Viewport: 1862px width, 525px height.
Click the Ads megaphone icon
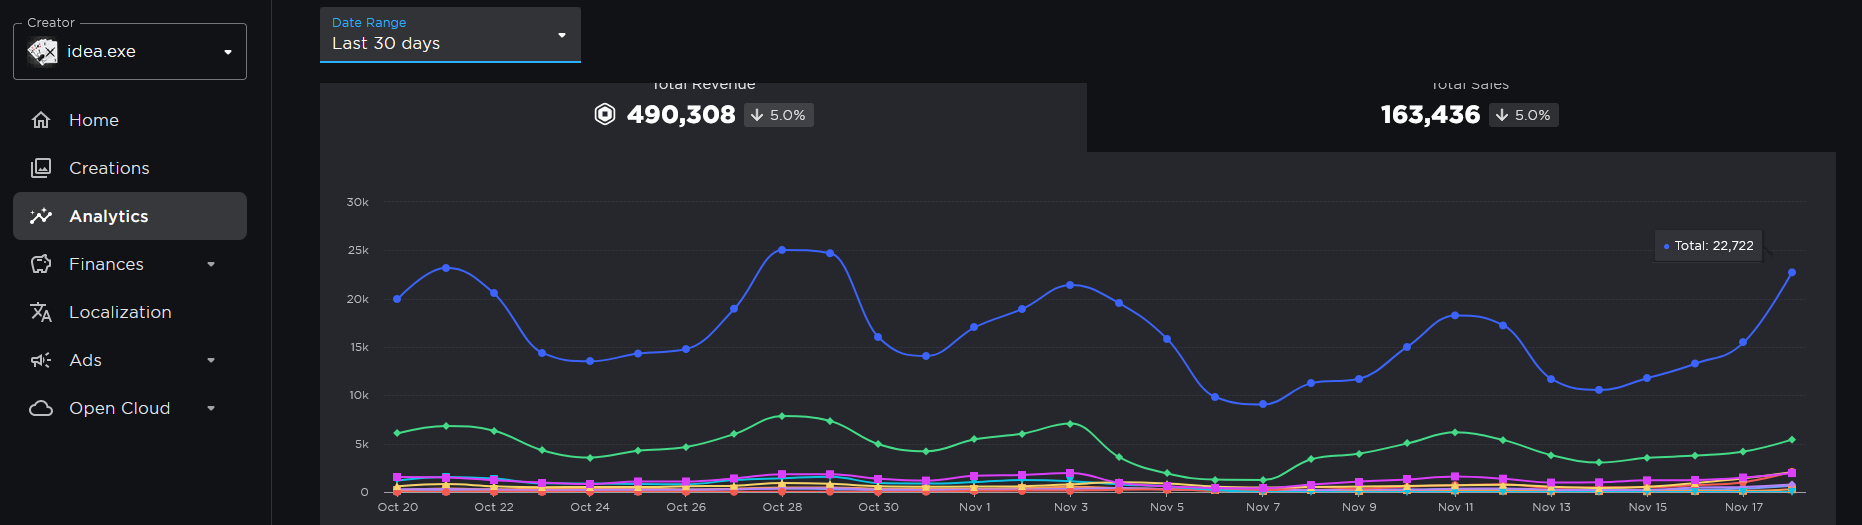(41, 360)
